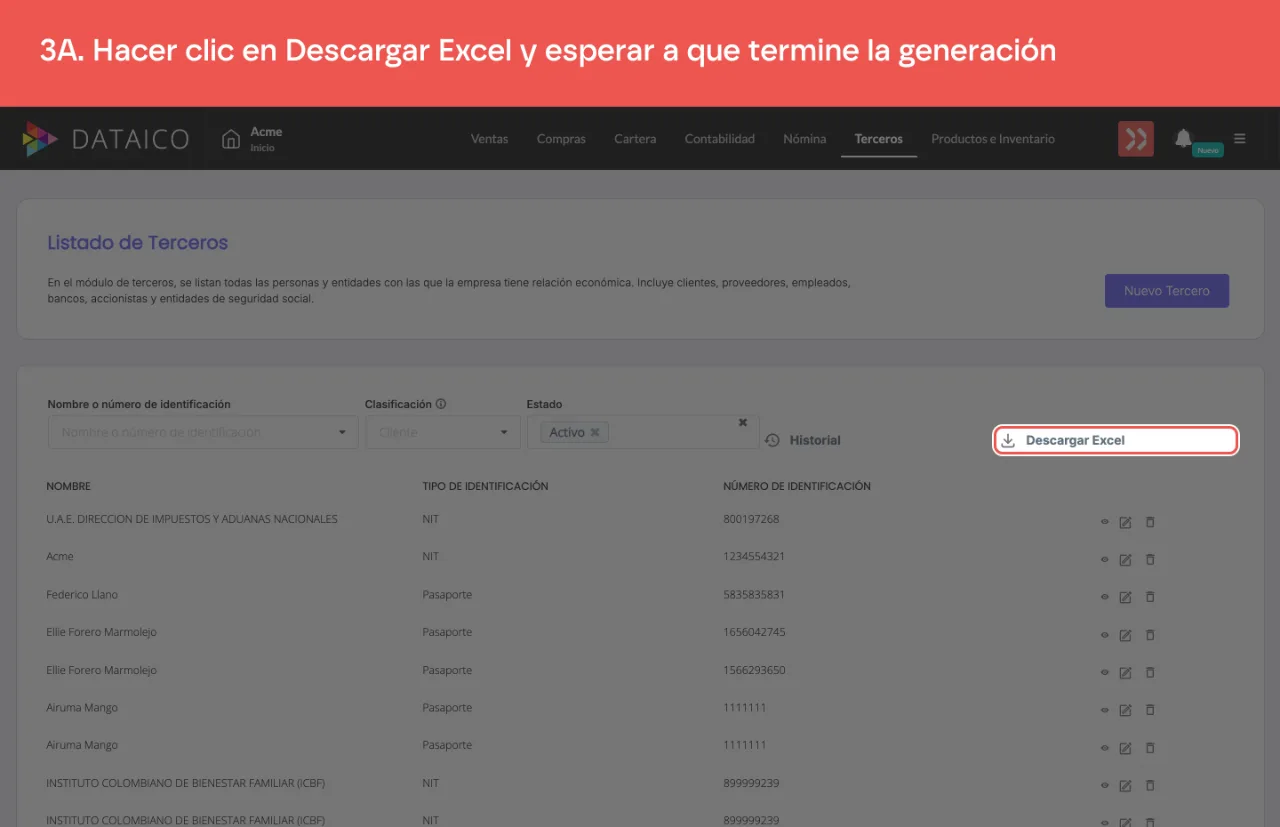
Task: View details of U.A.E. DIRECCION row
Action: (x=1105, y=522)
